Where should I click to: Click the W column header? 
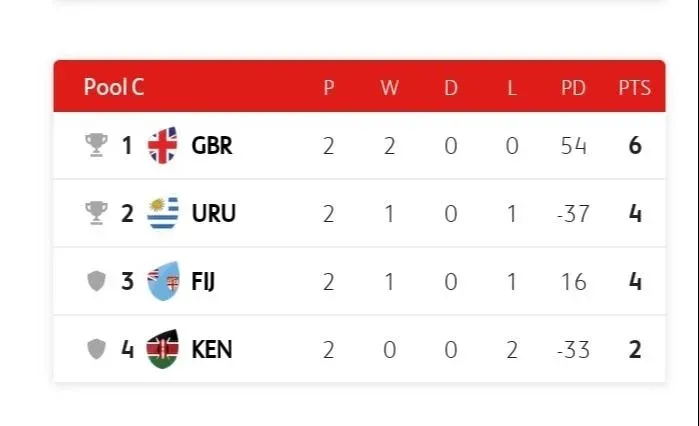click(x=389, y=88)
